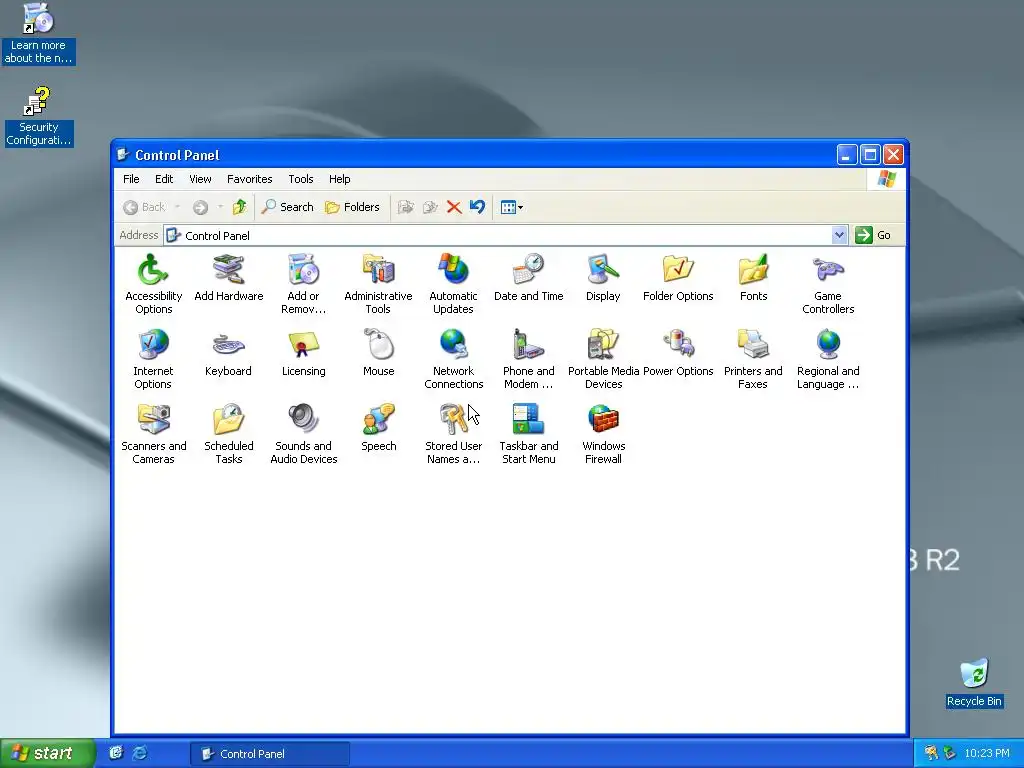This screenshot has height=768, width=1024.
Task: Open the View menu
Action: (x=200, y=179)
